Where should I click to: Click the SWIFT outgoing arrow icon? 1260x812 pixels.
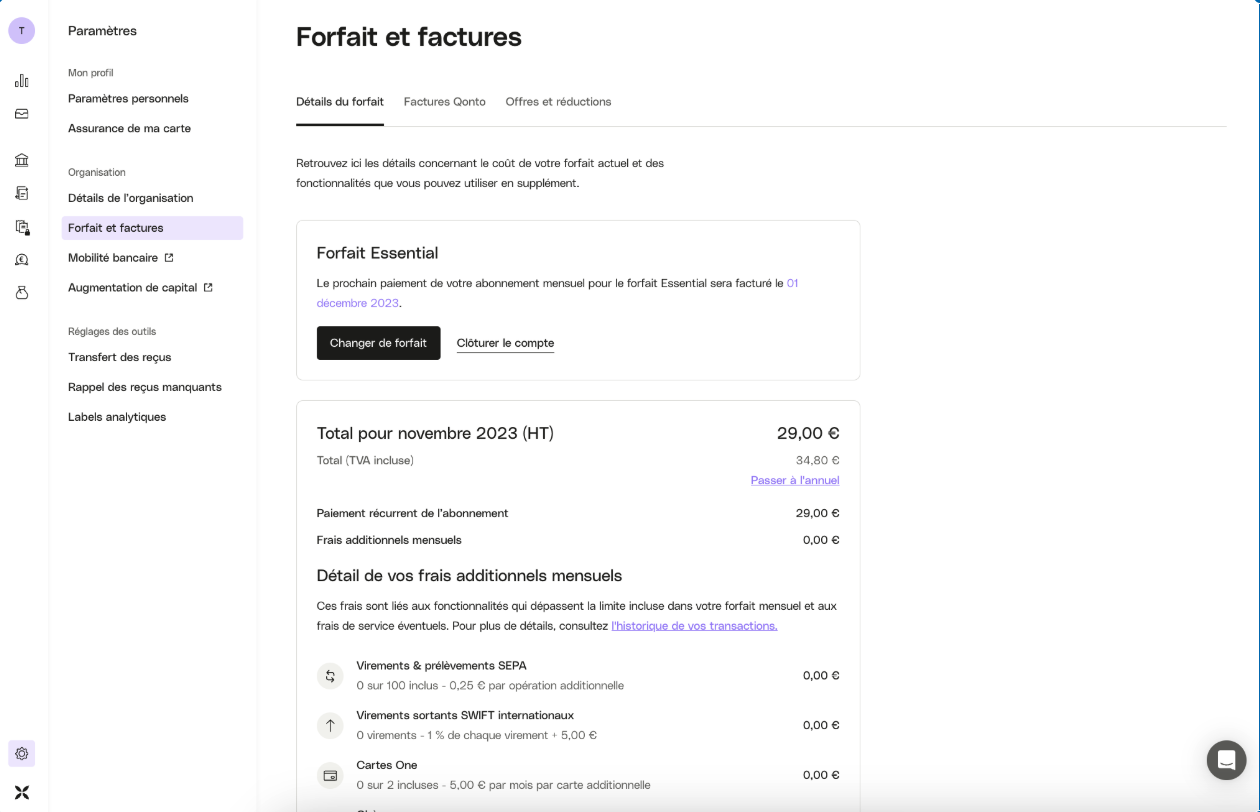coord(330,725)
